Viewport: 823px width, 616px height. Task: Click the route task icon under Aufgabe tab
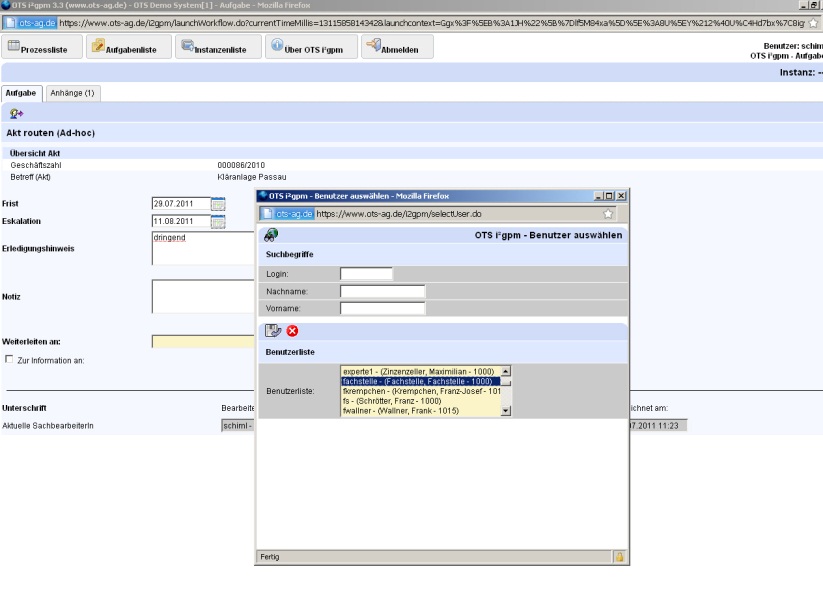point(17,114)
